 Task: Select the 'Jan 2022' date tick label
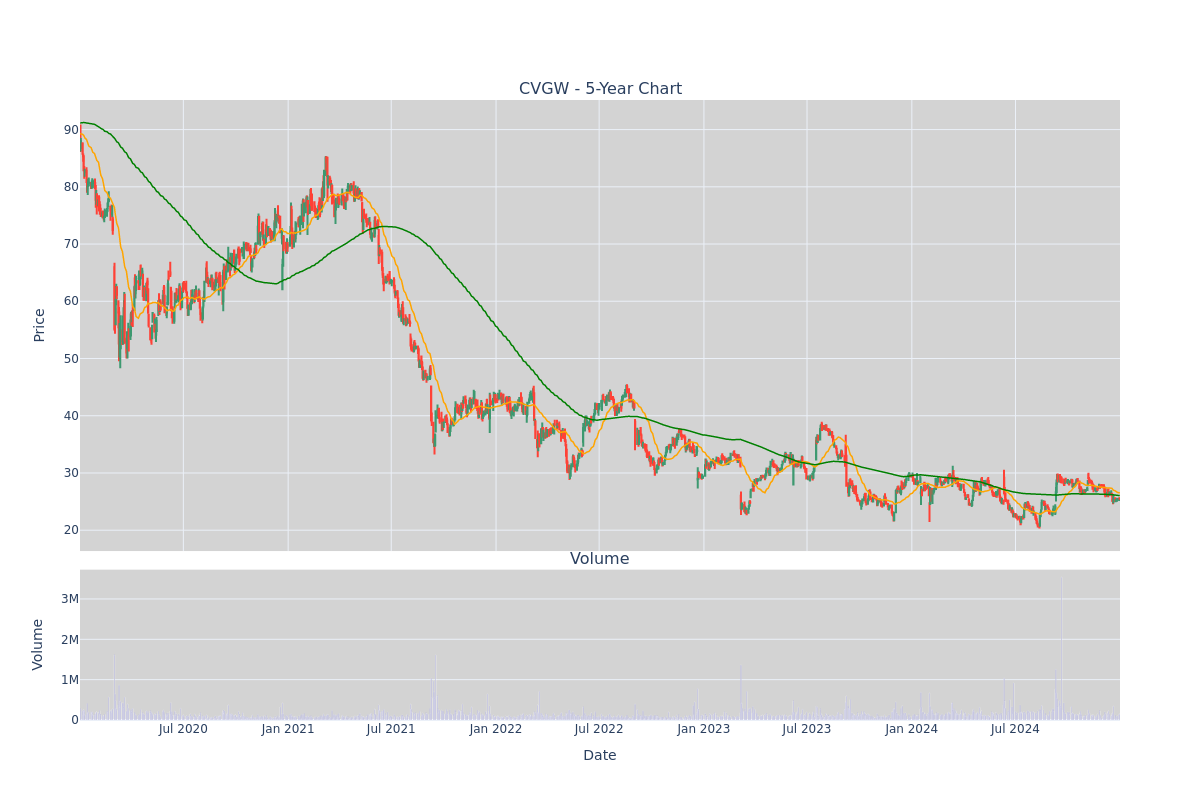coord(496,729)
